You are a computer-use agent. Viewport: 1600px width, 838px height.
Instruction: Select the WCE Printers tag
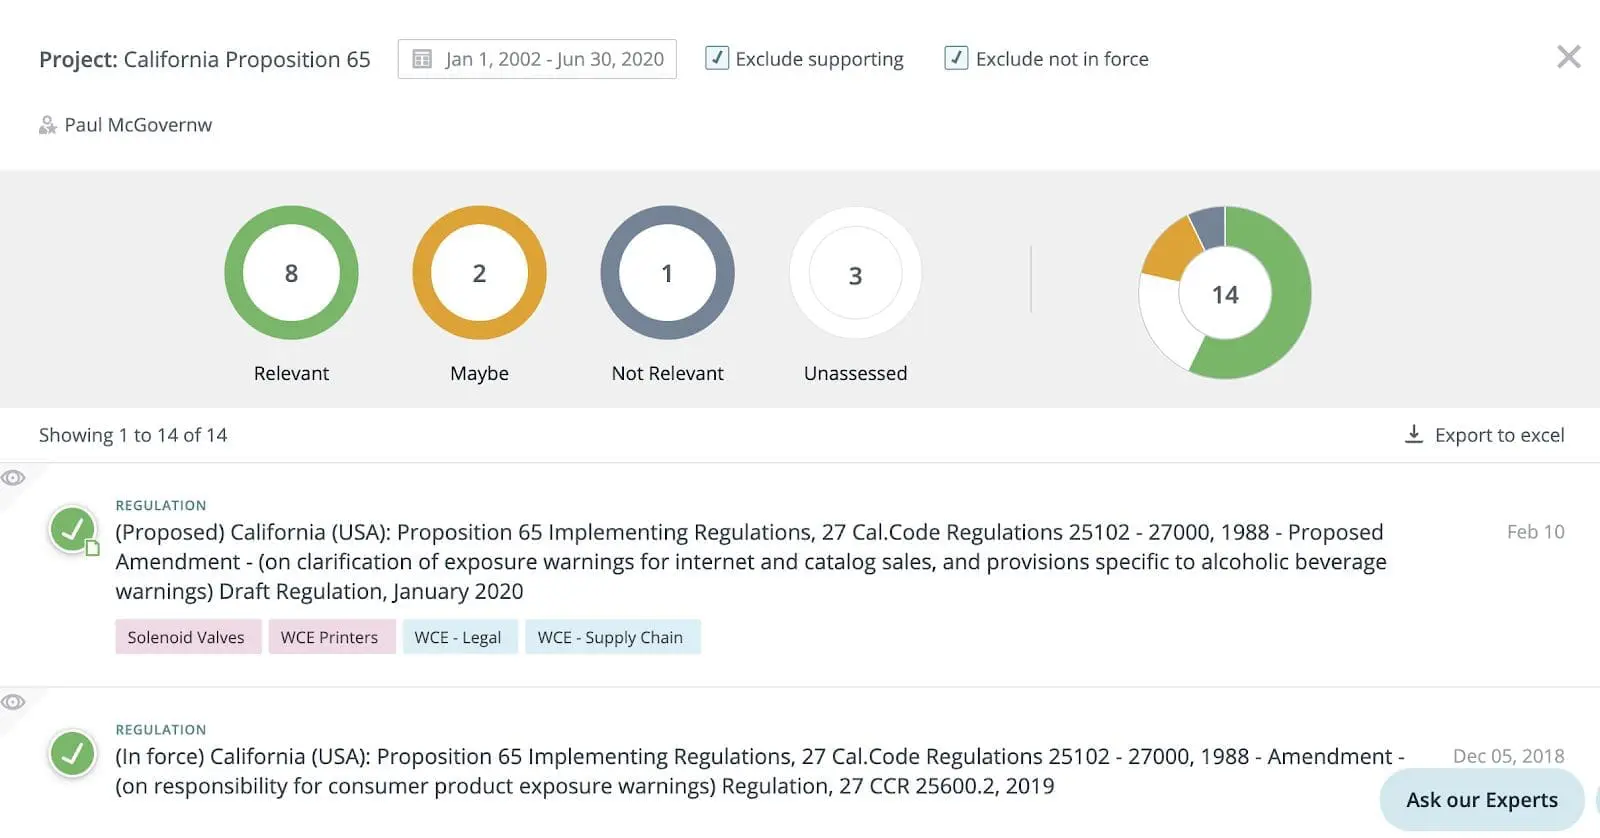coord(331,637)
